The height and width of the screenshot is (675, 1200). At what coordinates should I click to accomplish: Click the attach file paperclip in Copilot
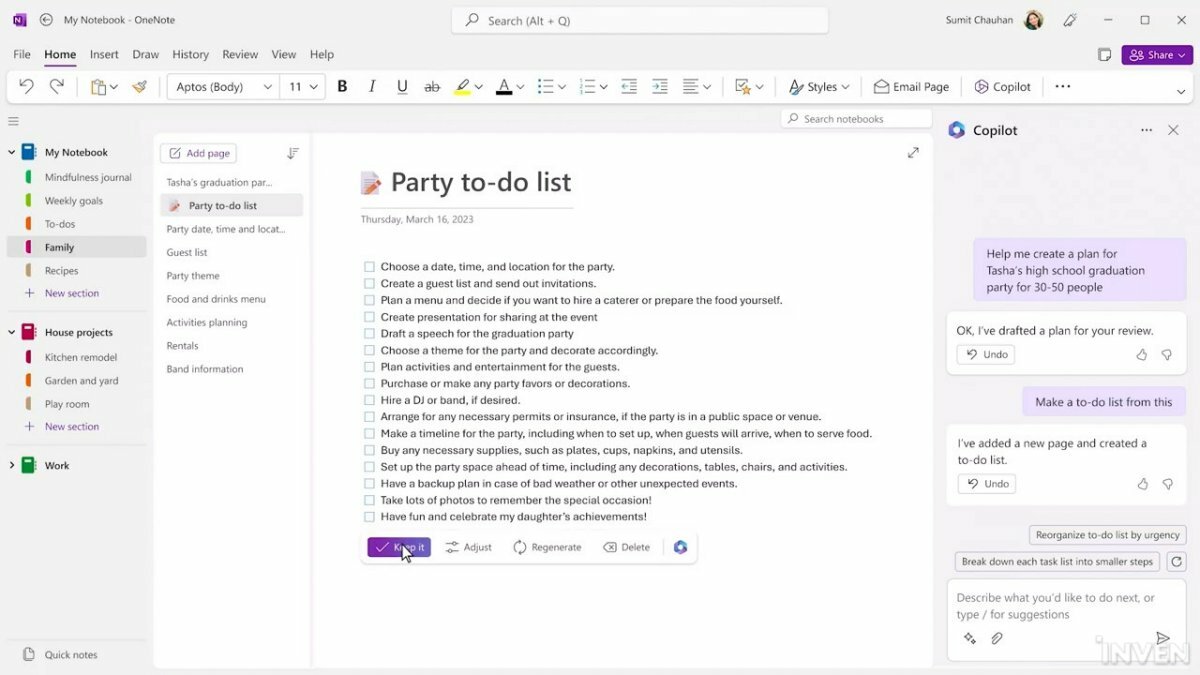pos(997,638)
